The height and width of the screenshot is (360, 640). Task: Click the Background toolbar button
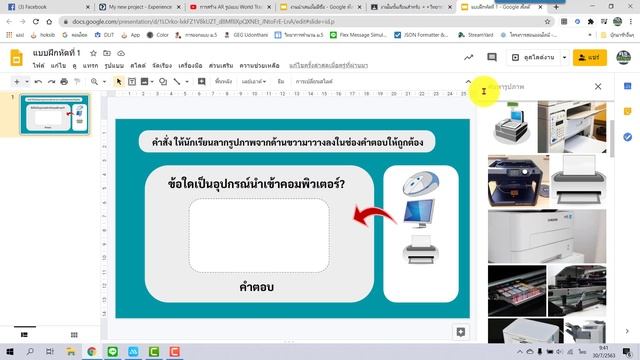pyautogui.click(x=223, y=82)
